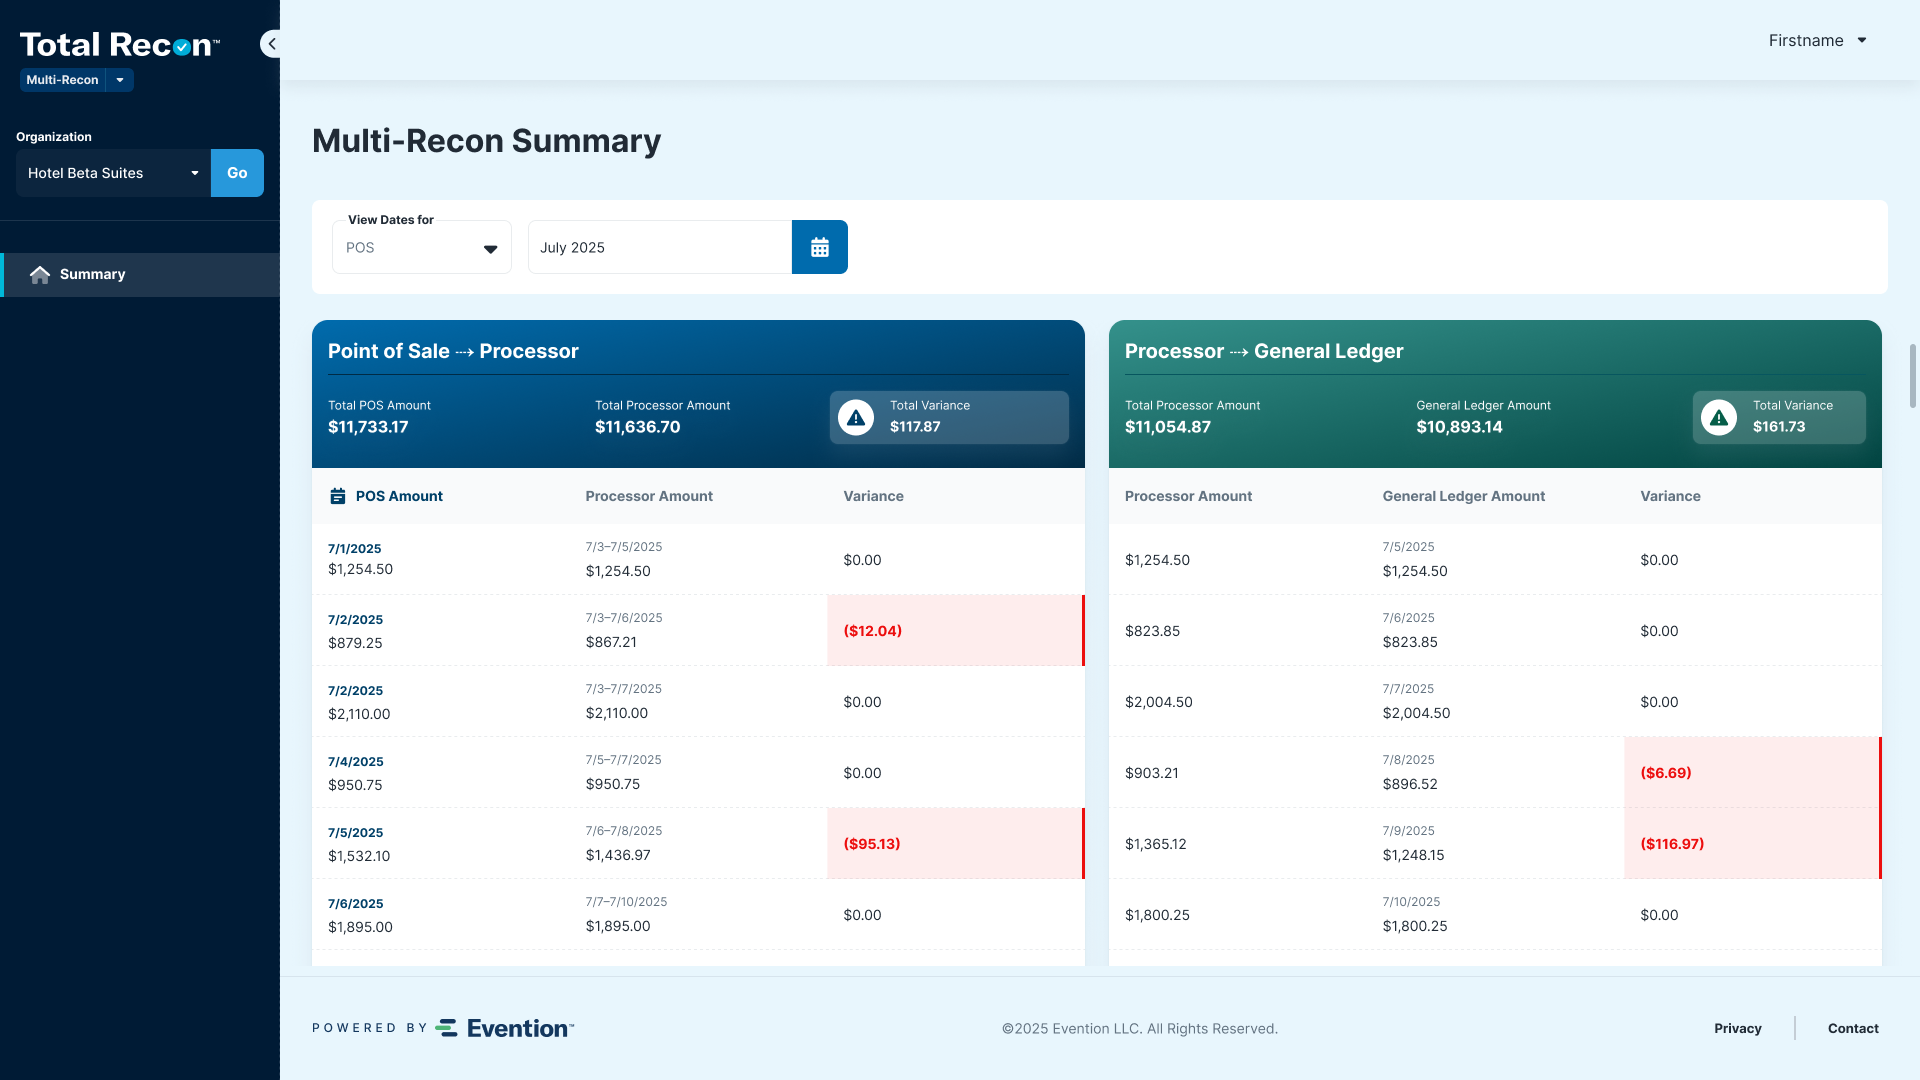The height and width of the screenshot is (1080, 1920).
Task: Click the POS Total Variance warning icon
Action: click(x=856, y=417)
